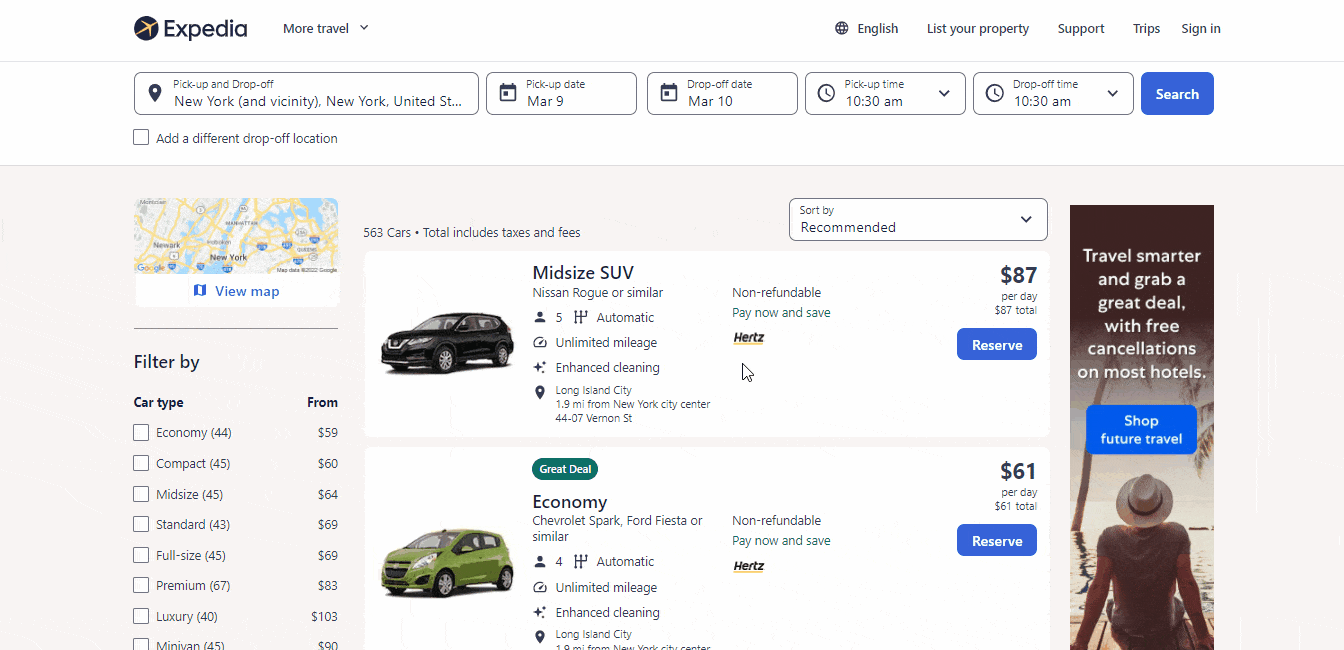Click the Pick-up date calendar icon
This screenshot has height=650, width=1344.
tap(508, 93)
